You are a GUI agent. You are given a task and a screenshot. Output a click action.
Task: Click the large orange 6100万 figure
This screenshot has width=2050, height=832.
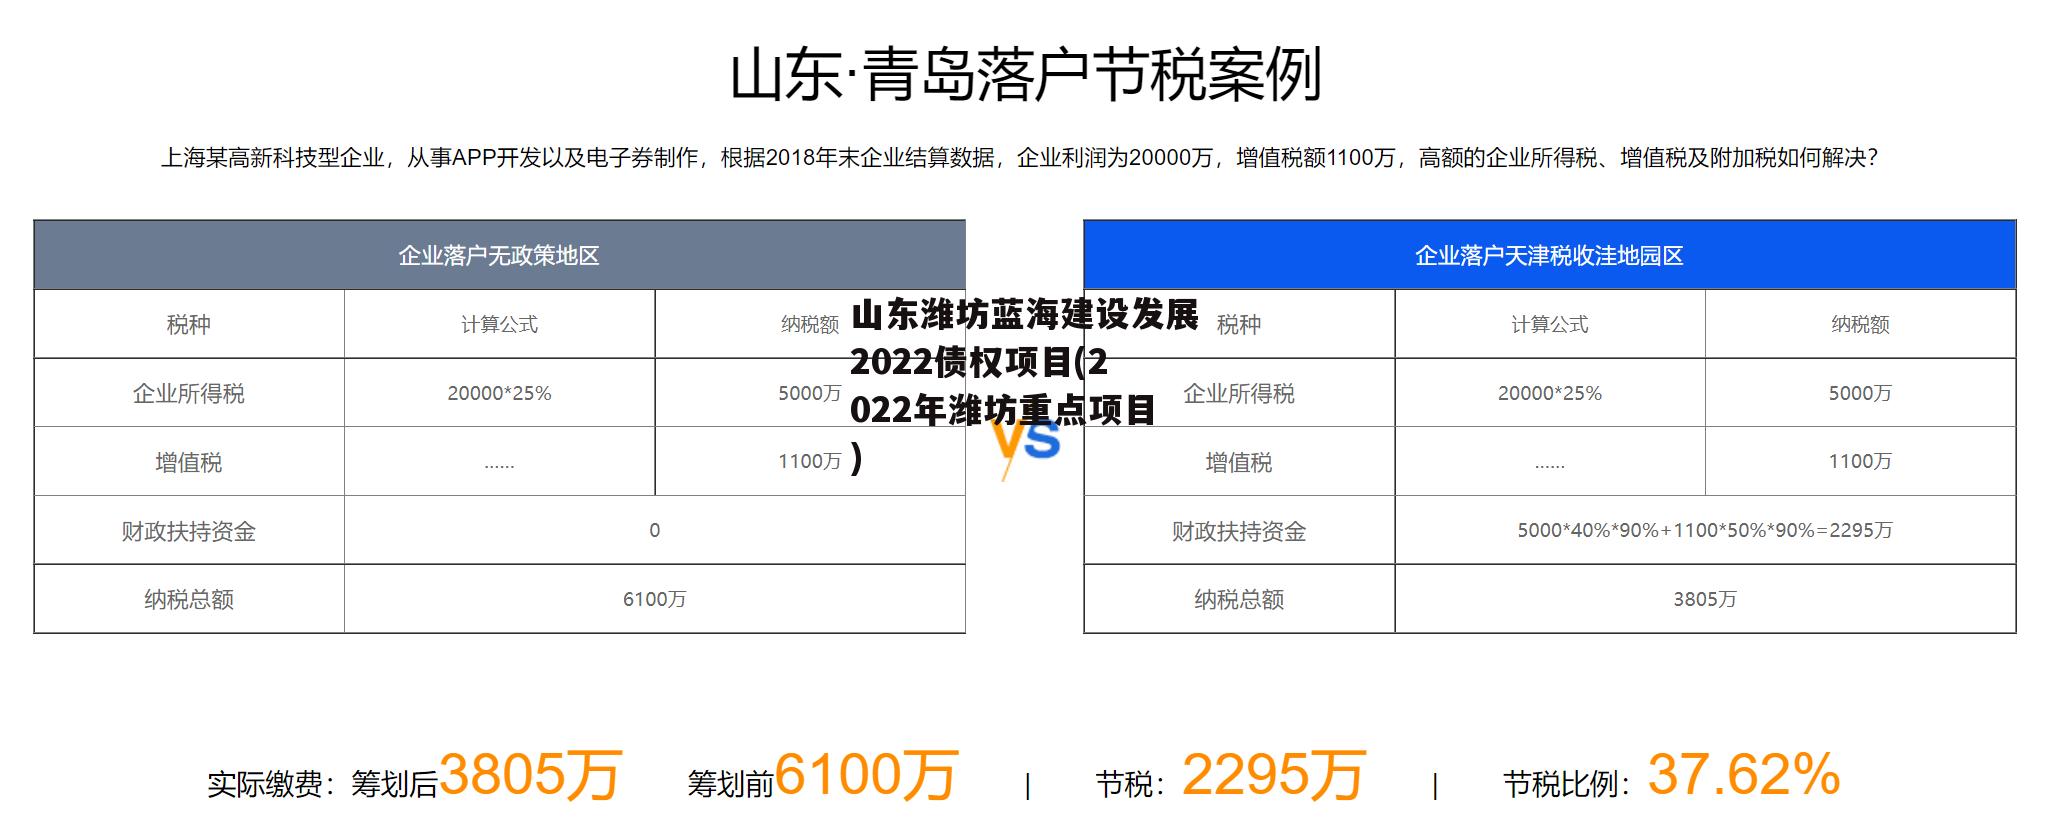pos(866,775)
